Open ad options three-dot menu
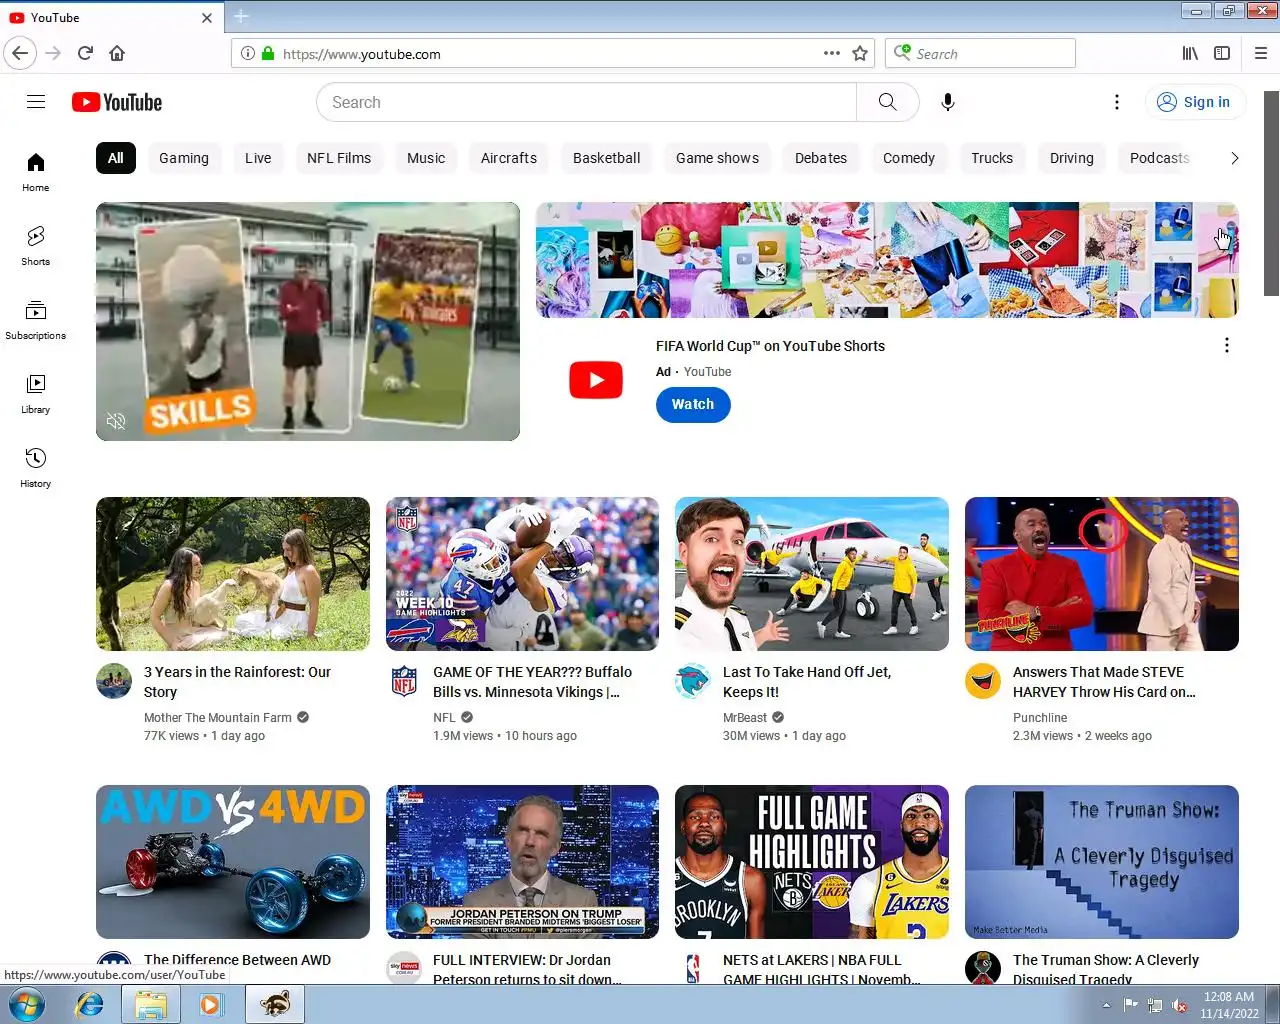 pos(1226,345)
